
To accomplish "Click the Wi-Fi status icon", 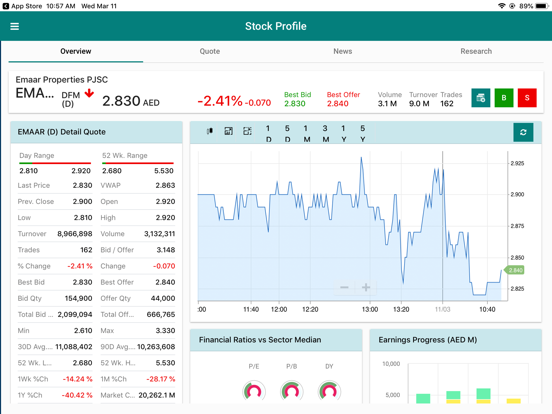I will [502, 6].
